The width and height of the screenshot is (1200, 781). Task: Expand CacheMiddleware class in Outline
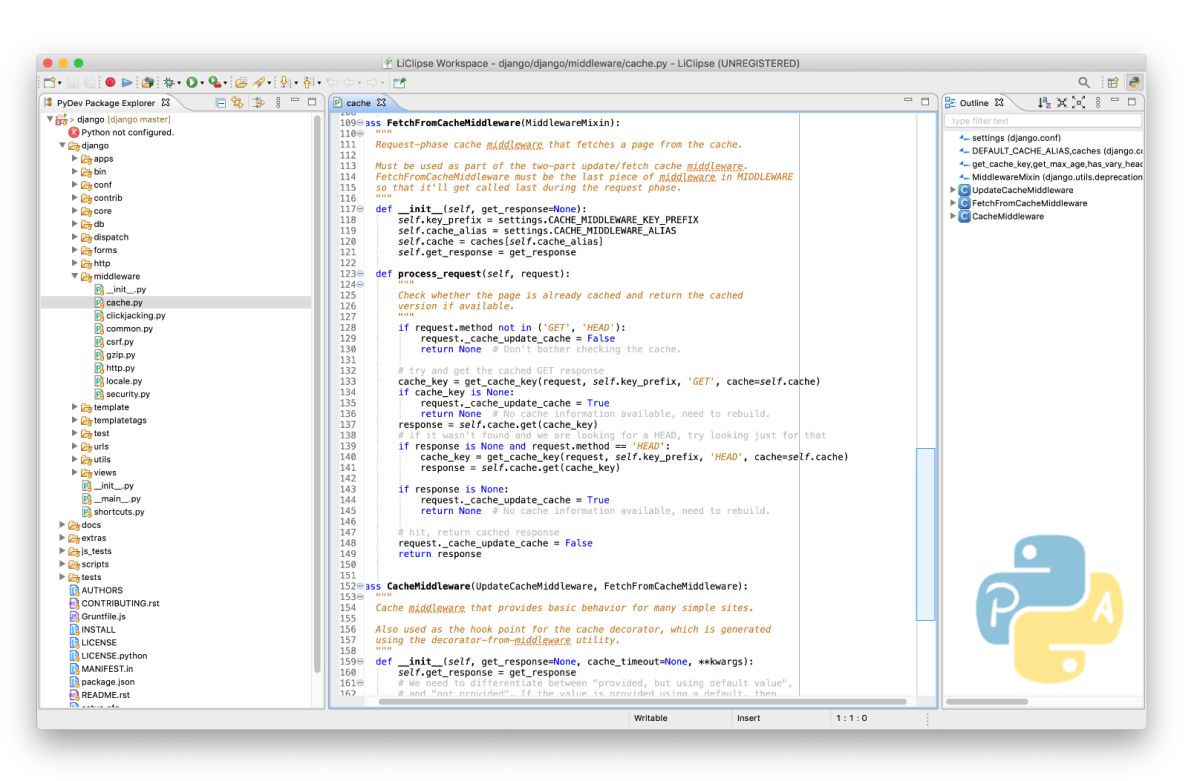952,216
